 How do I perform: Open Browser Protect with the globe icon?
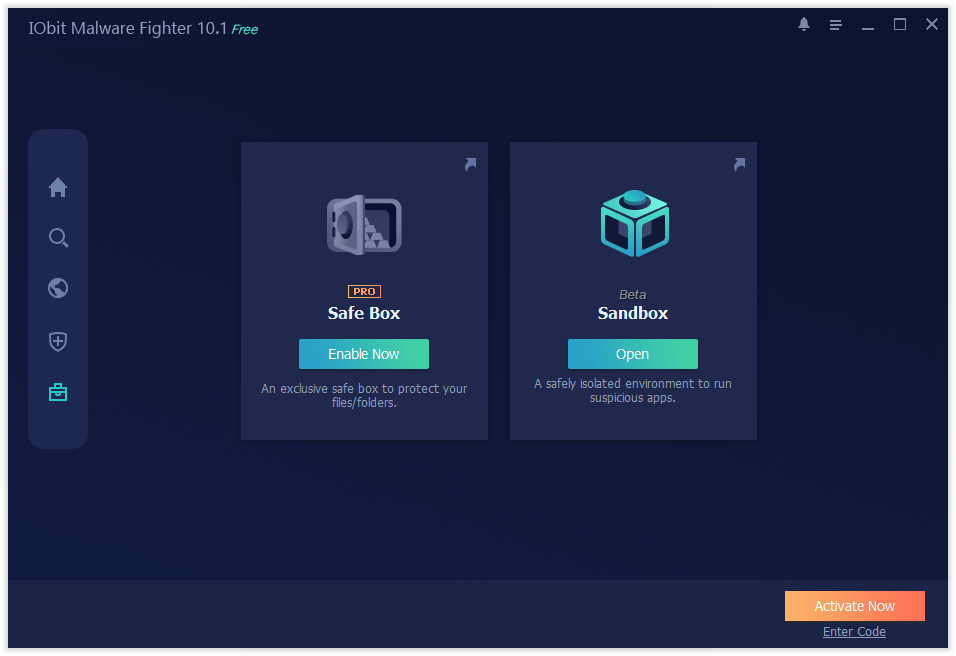(x=58, y=288)
